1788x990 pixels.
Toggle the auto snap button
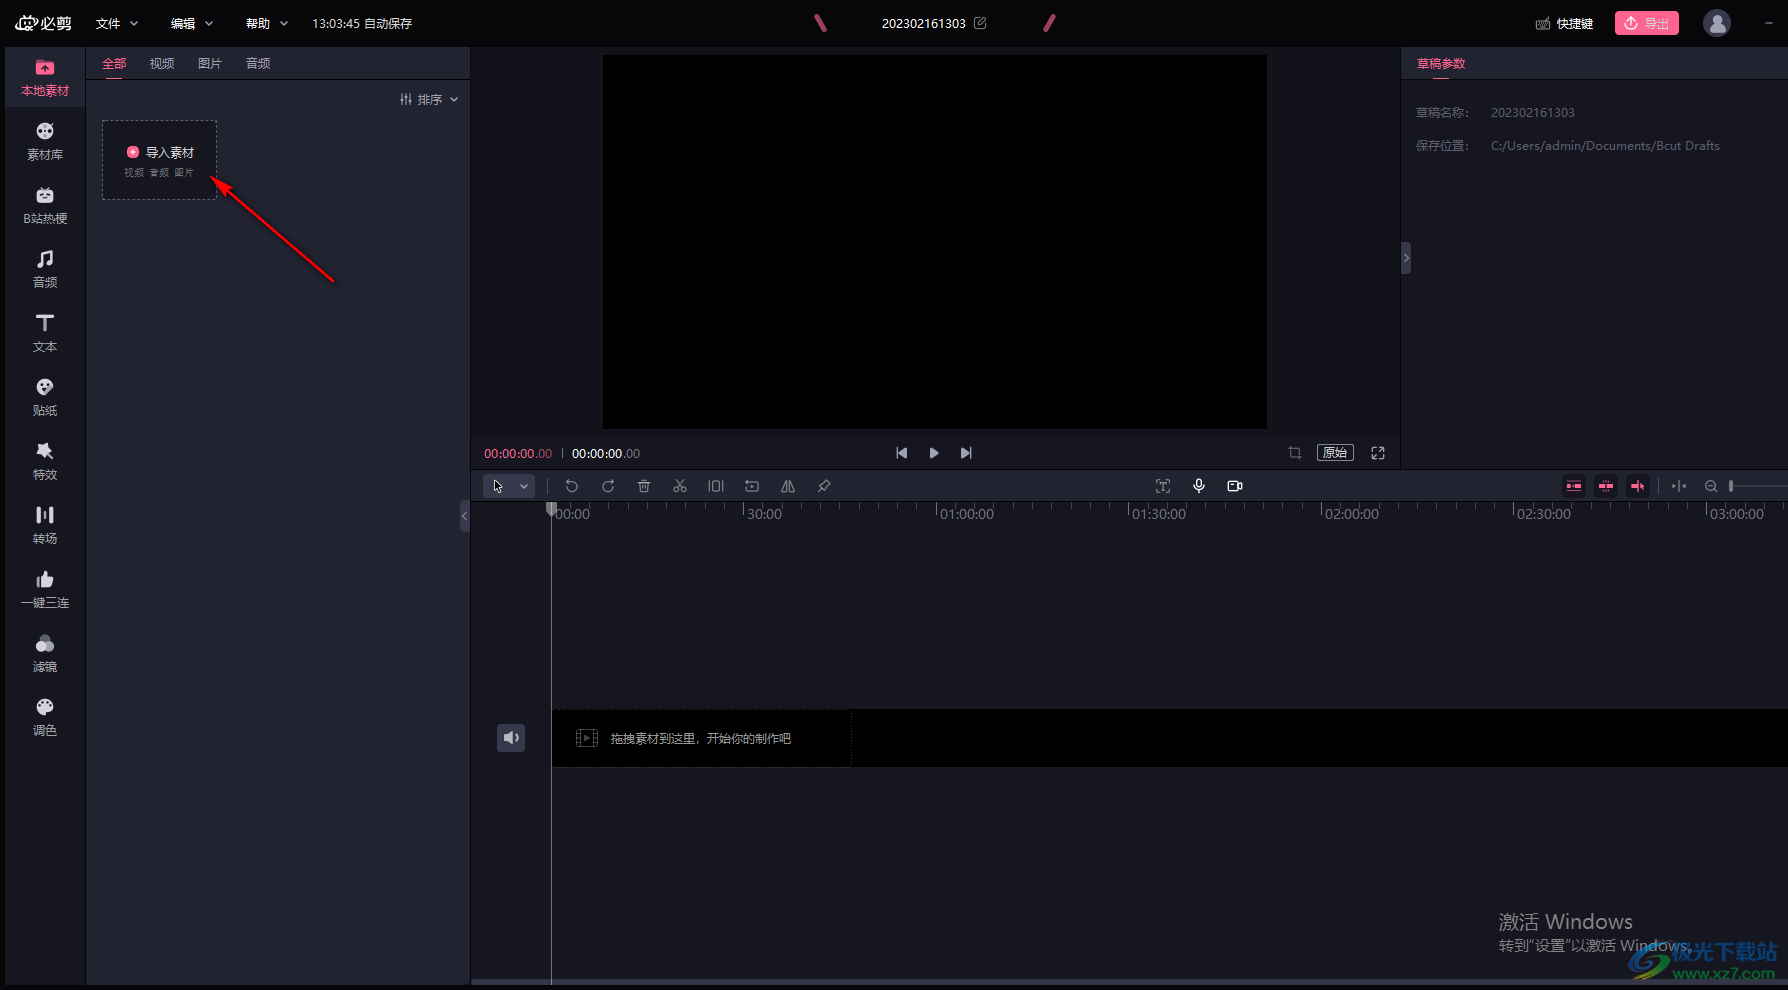[x=1606, y=486]
